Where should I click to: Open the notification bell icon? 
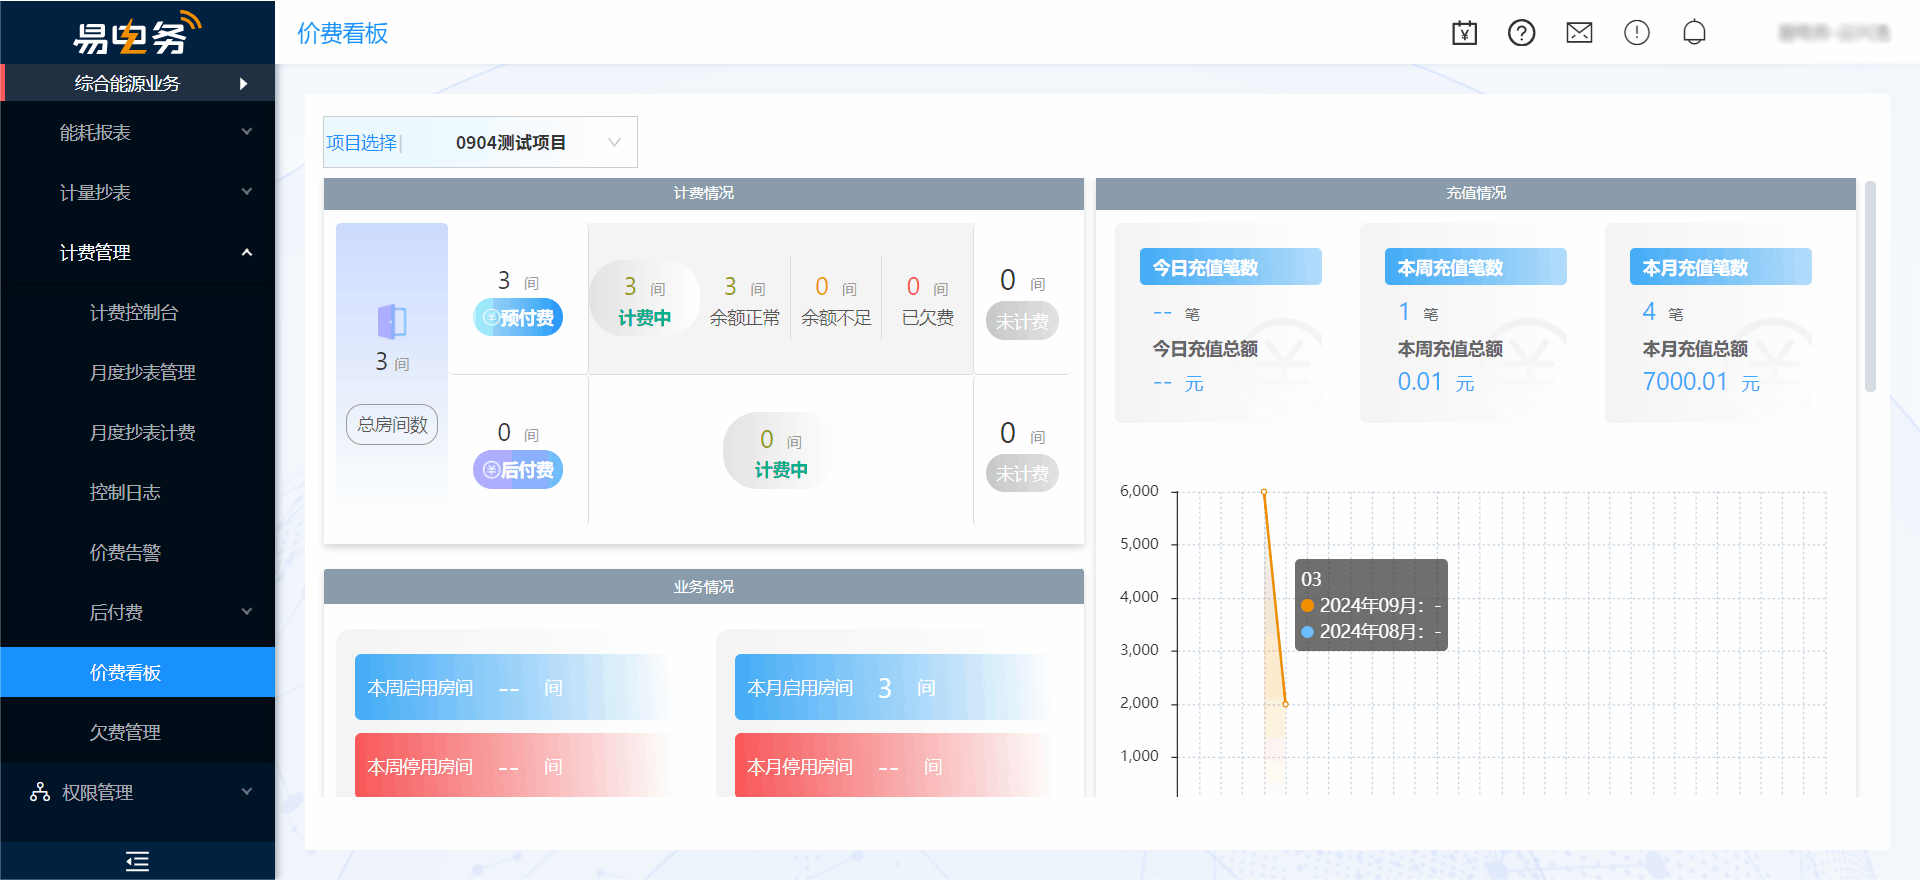[1694, 33]
